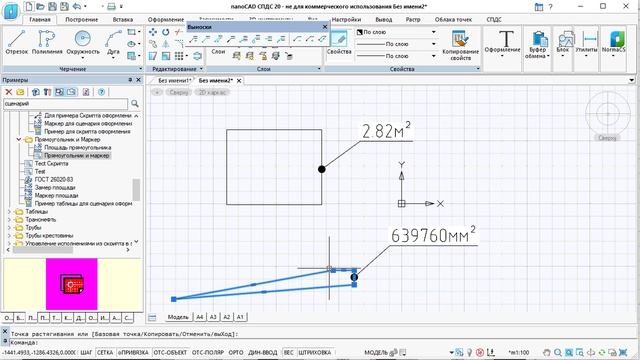Toggle ДИН-ВВОД dynamic input

click(262, 352)
